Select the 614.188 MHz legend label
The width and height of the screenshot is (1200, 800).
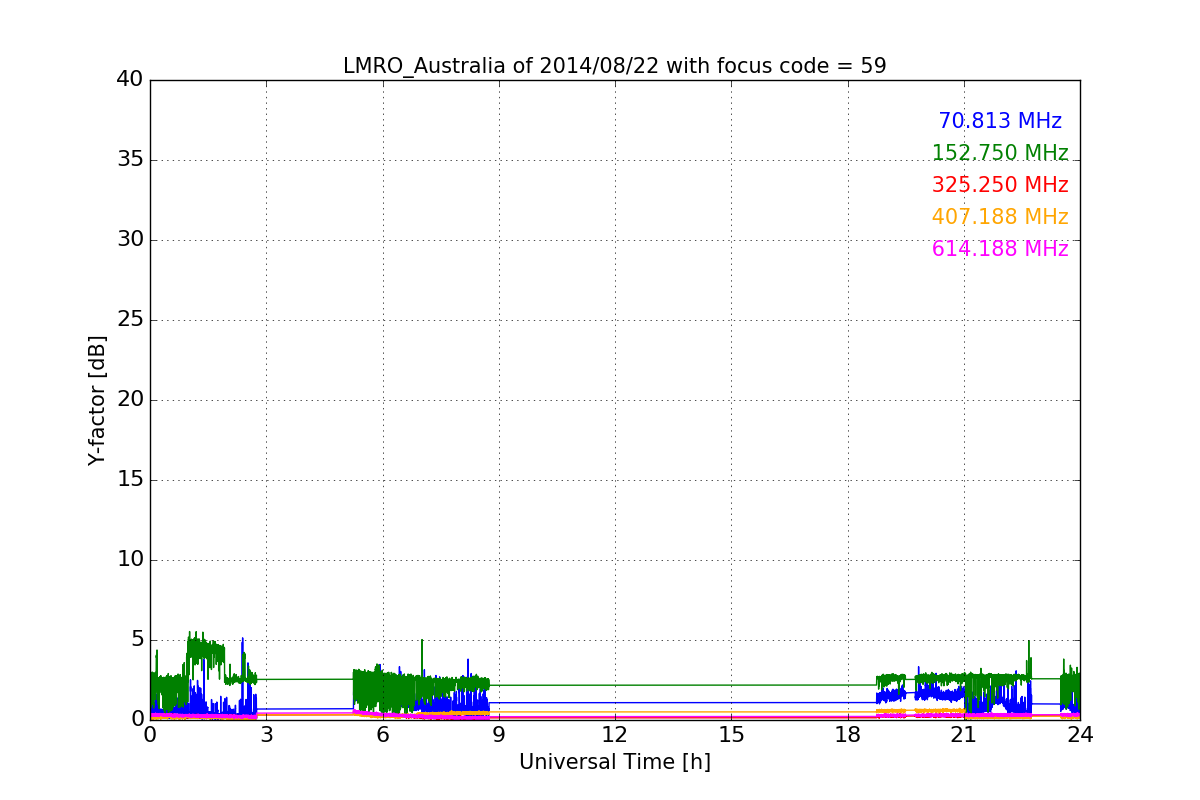pyautogui.click(x=1000, y=249)
